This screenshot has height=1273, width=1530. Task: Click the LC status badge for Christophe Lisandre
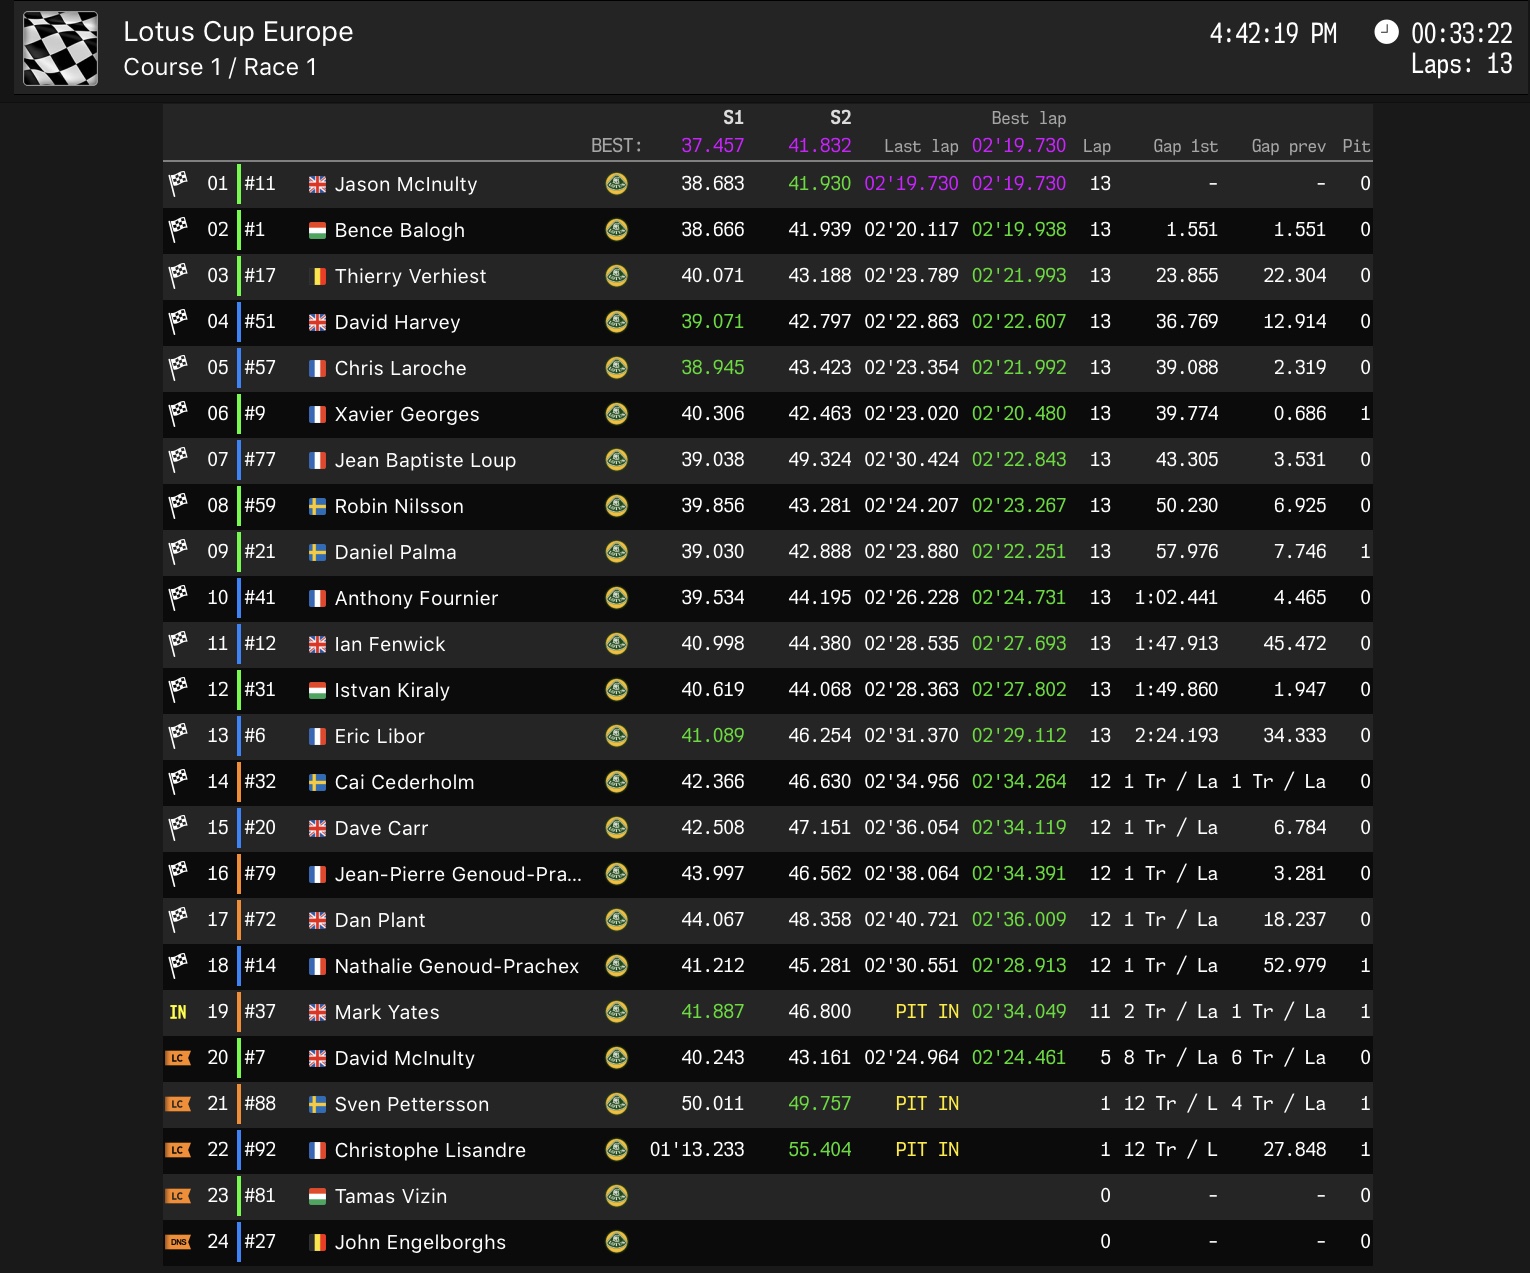pyautogui.click(x=178, y=1150)
